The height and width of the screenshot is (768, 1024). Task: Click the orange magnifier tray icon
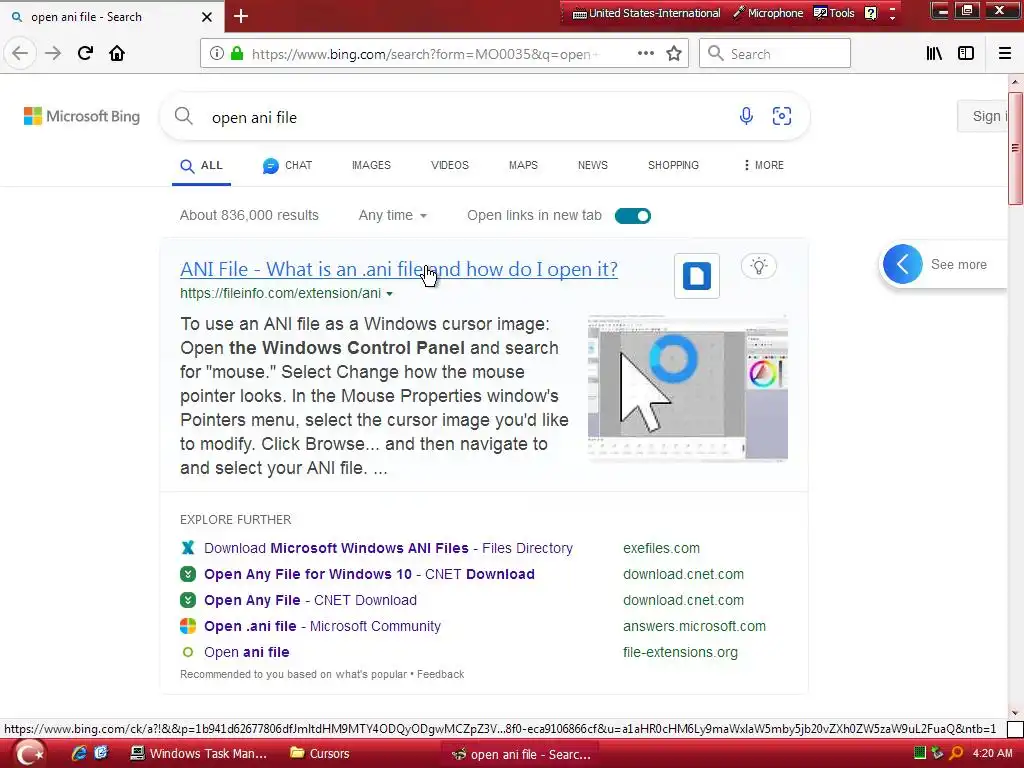coord(956,754)
